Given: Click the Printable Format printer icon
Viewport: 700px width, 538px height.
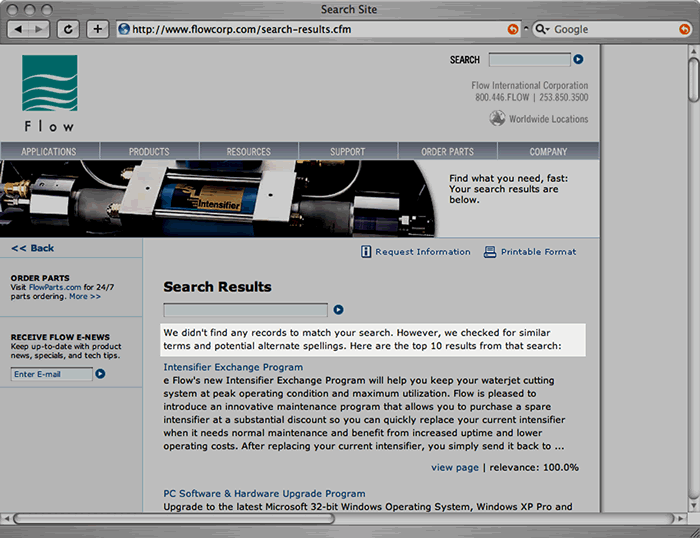Looking at the screenshot, I should pyautogui.click(x=490, y=252).
